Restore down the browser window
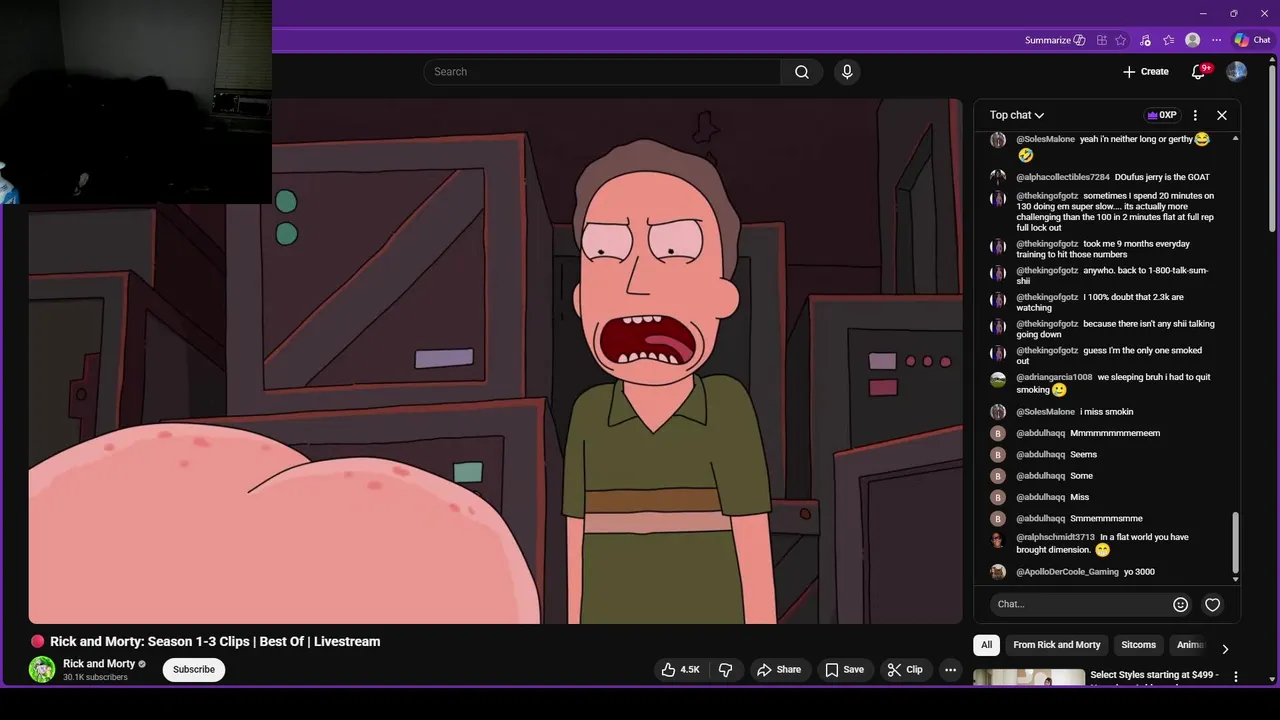This screenshot has height=720, width=1280. tap(1233, 13)
